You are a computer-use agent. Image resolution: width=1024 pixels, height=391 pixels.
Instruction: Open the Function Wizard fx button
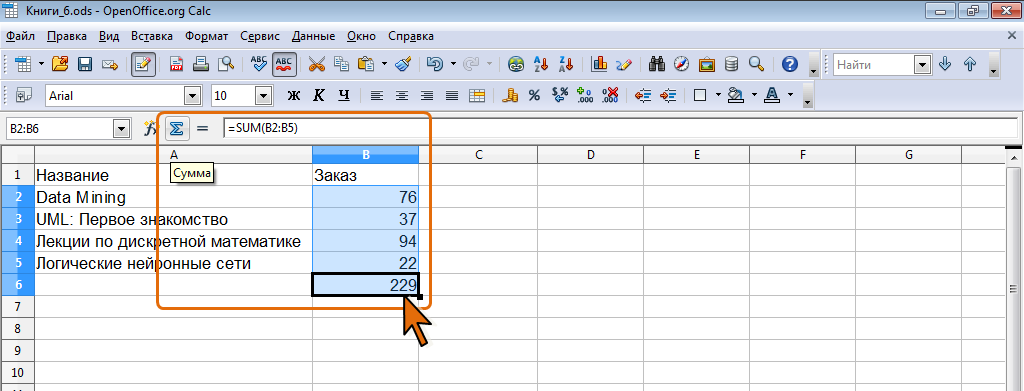click(x=150, y=129)
